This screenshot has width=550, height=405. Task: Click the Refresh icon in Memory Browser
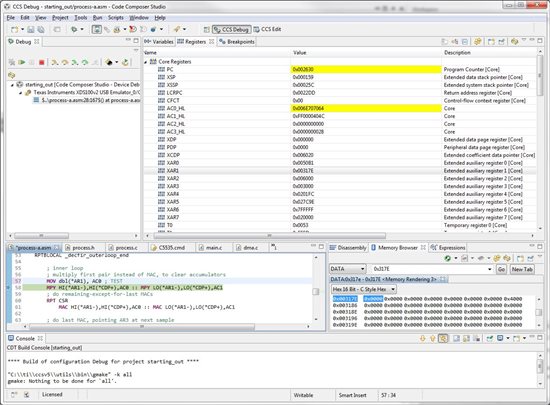(x=447, y=258)
